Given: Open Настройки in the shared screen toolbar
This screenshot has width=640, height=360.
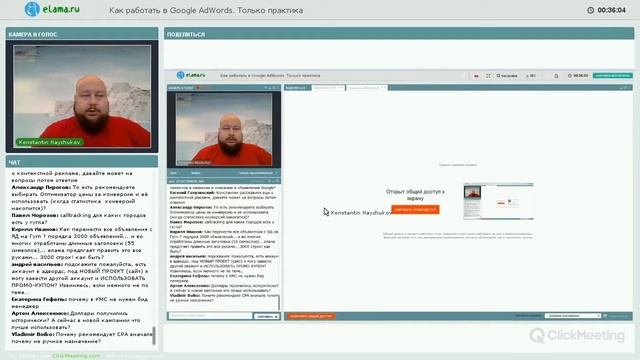Looking at the screenshot, I should pyautogui.click(x=507, y=76).
